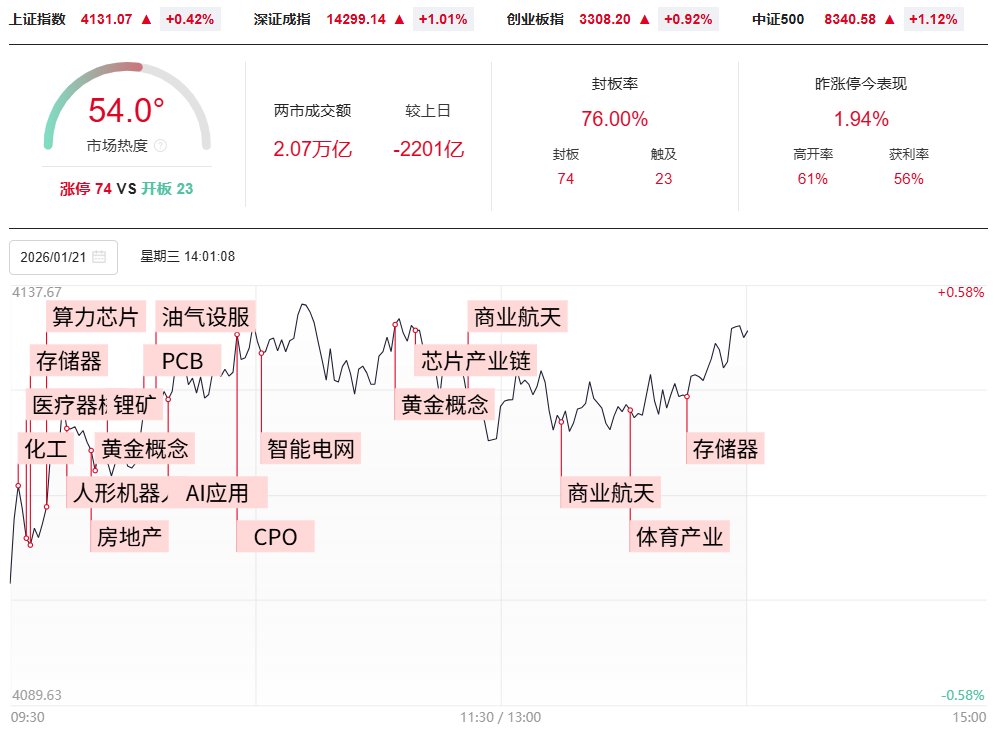Click the 两市成交额 2.07万亿 value
This screenshot has width=1001, height=735.
[x=313, y=150]
